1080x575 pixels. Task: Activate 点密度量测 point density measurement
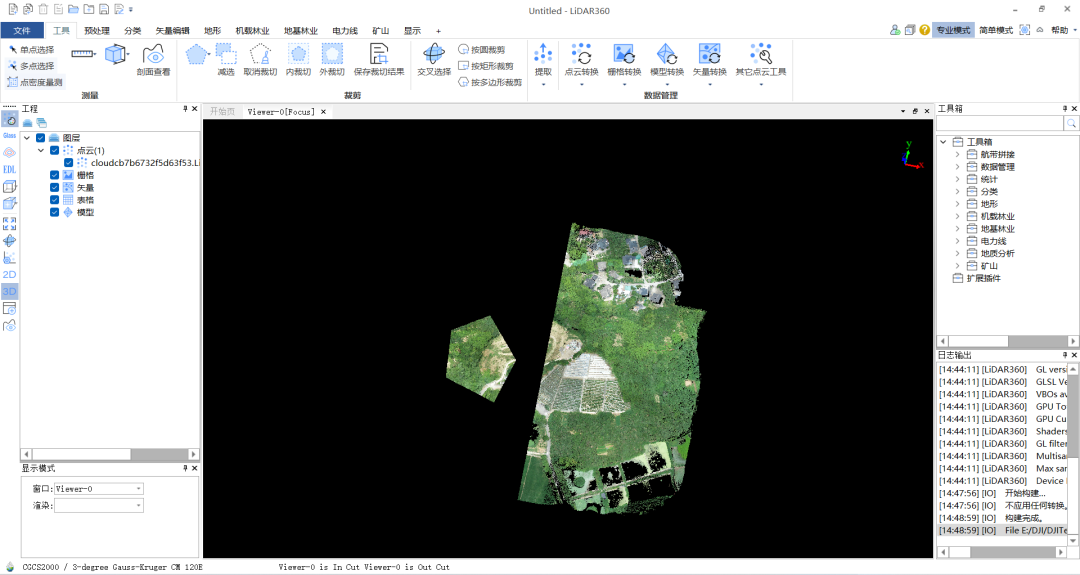tap(35, 82)
